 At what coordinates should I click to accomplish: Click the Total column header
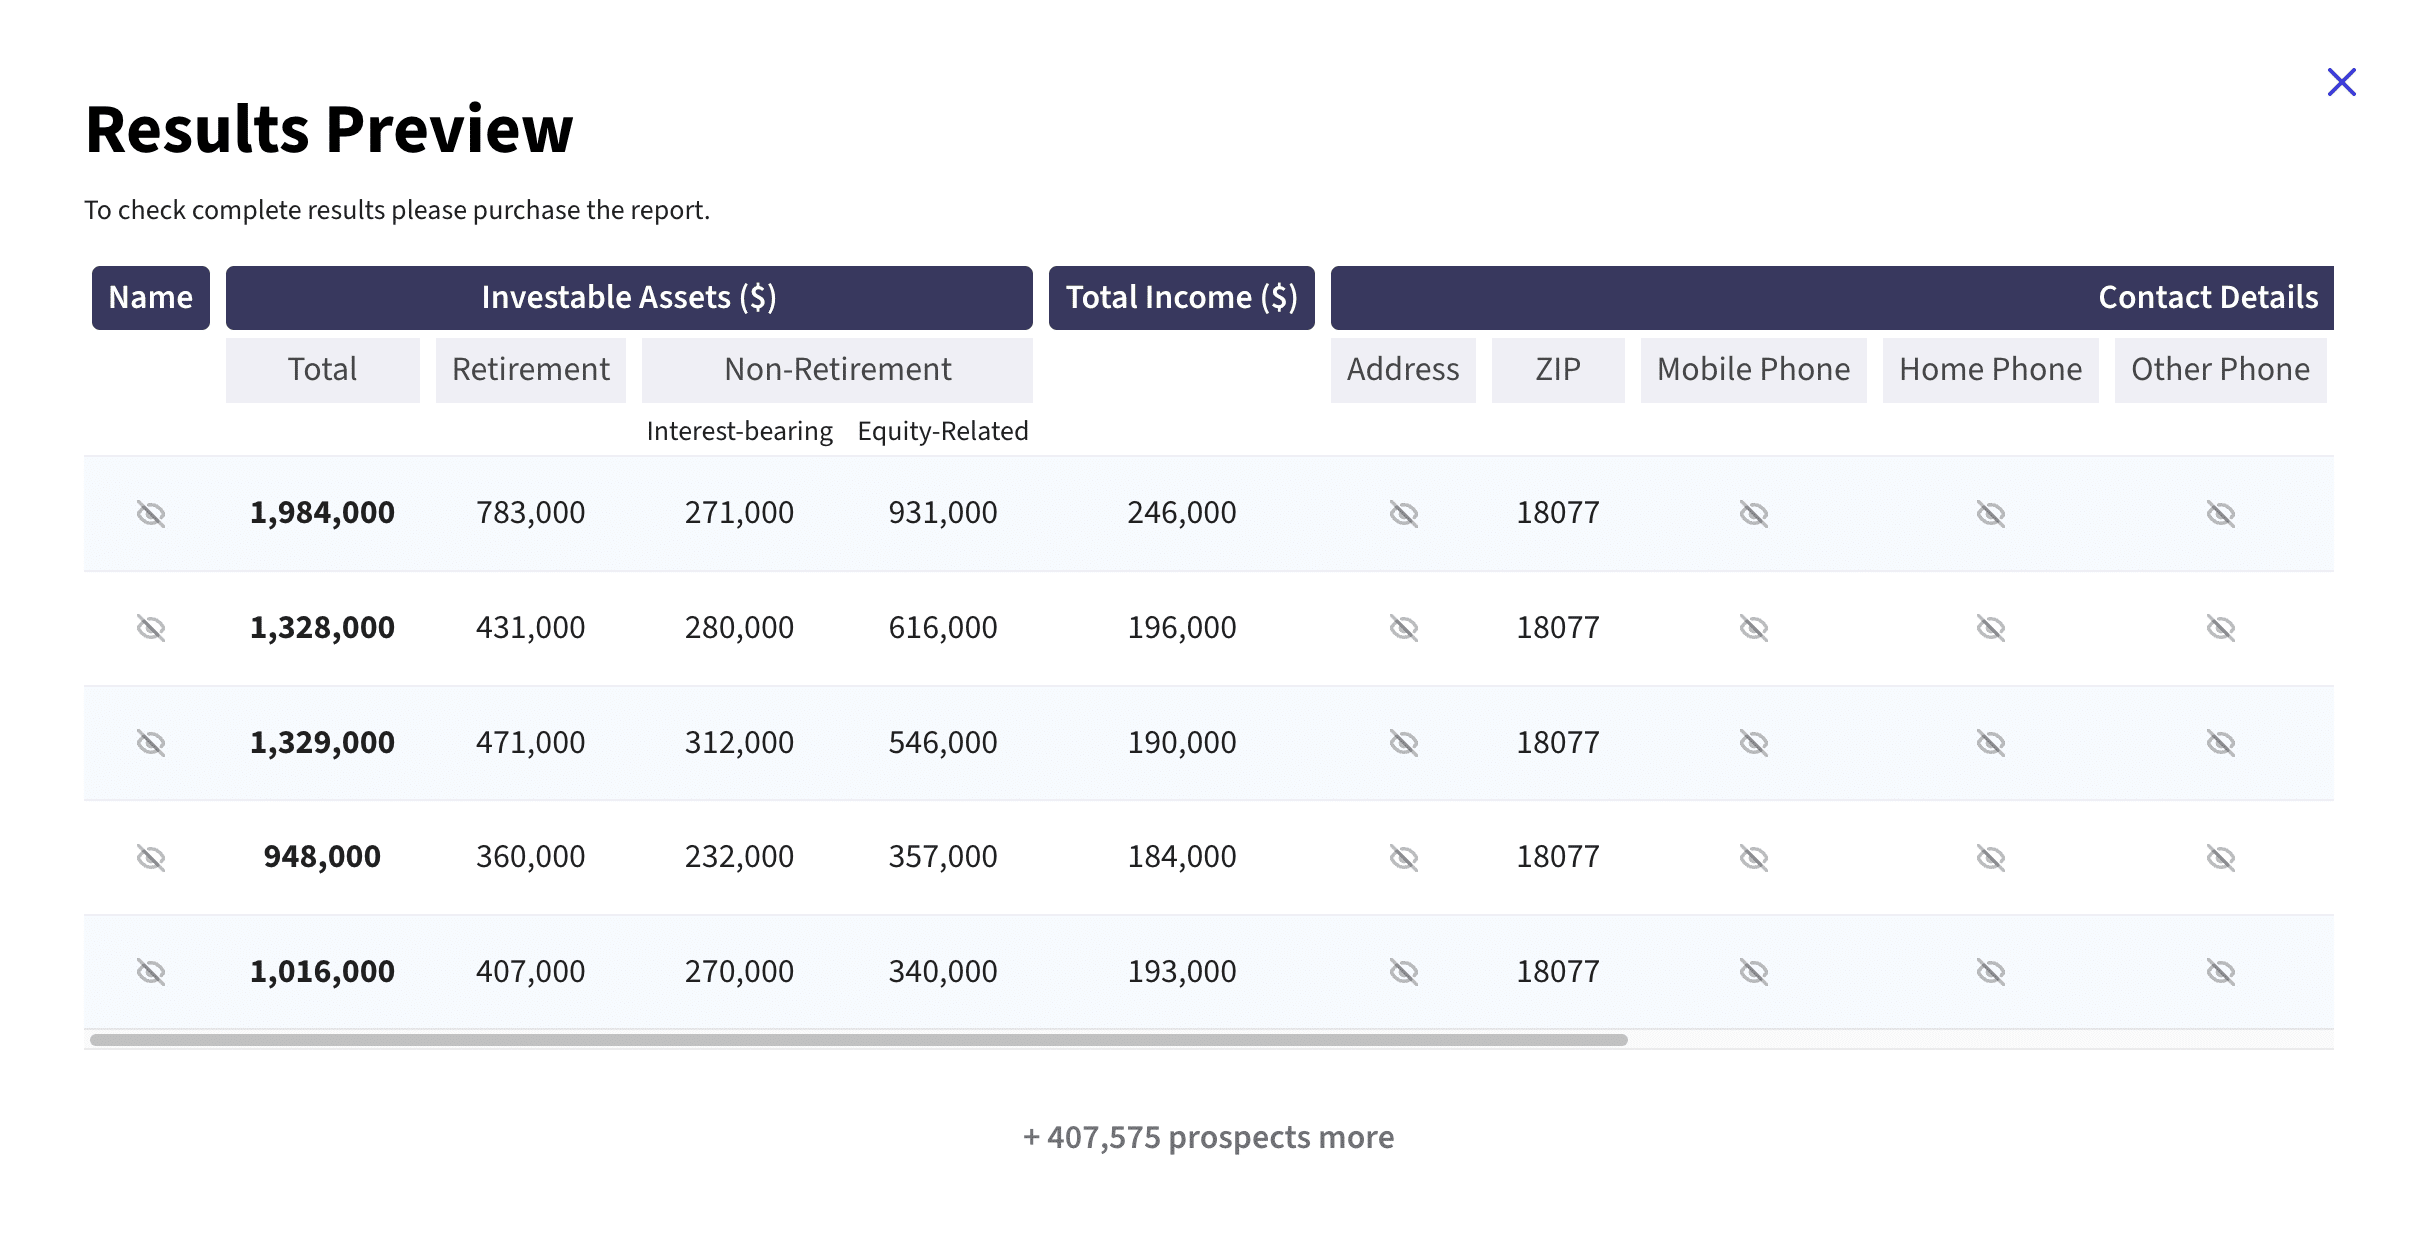[x=322, y=370]
